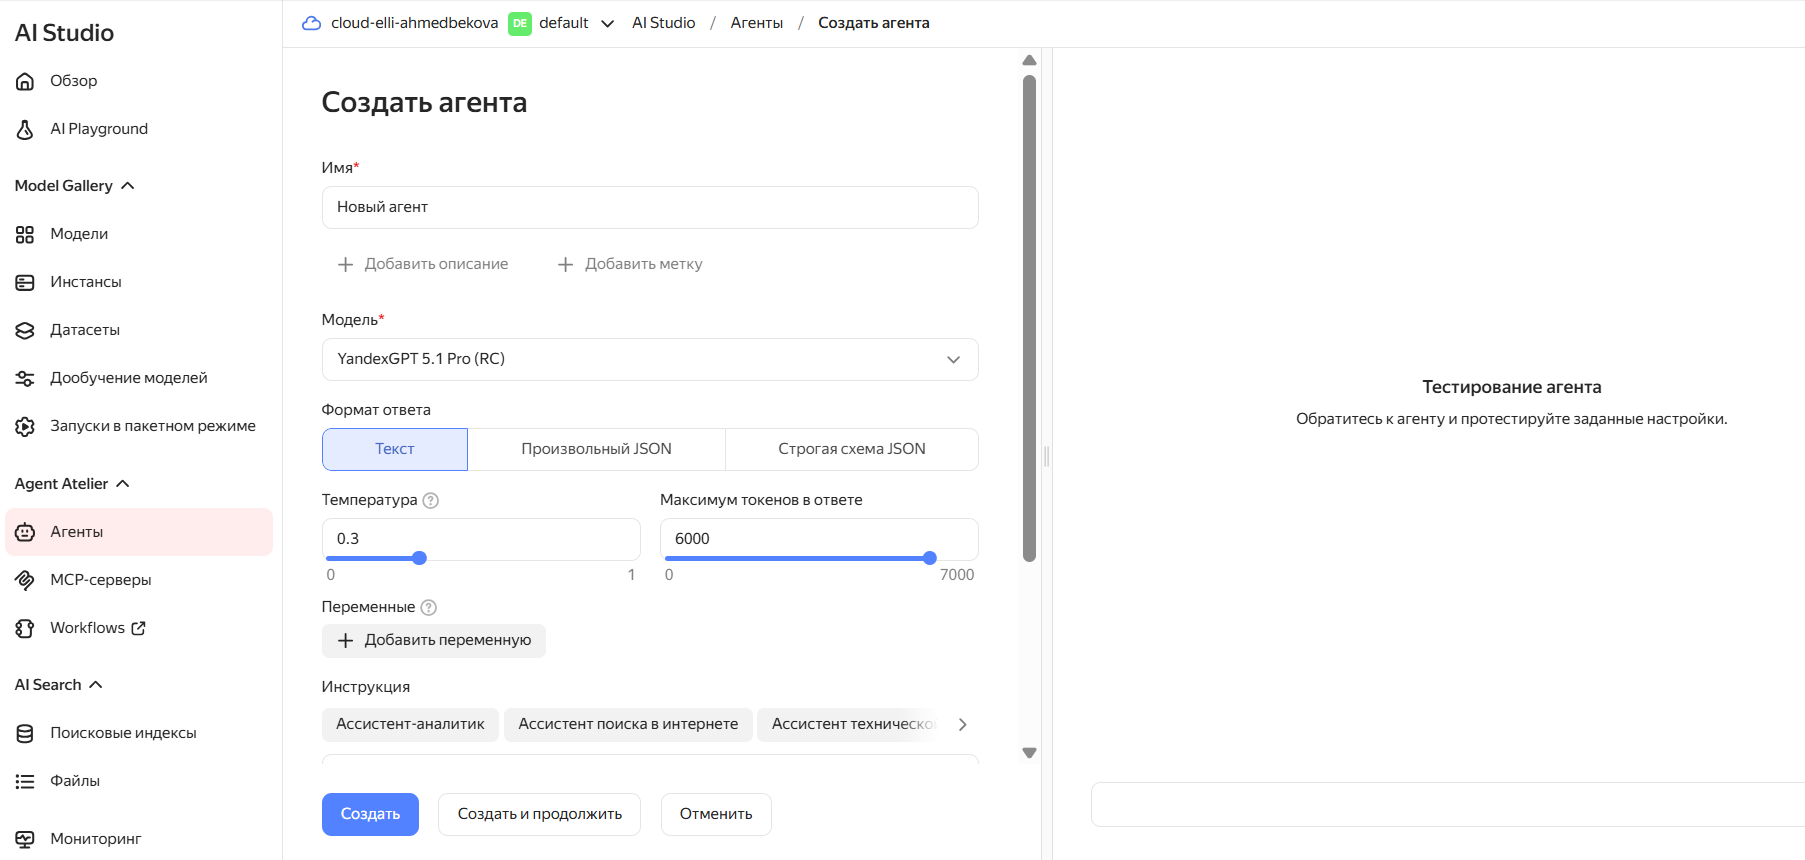Click form scrollbar down arrow

(x=1029, y=753)
